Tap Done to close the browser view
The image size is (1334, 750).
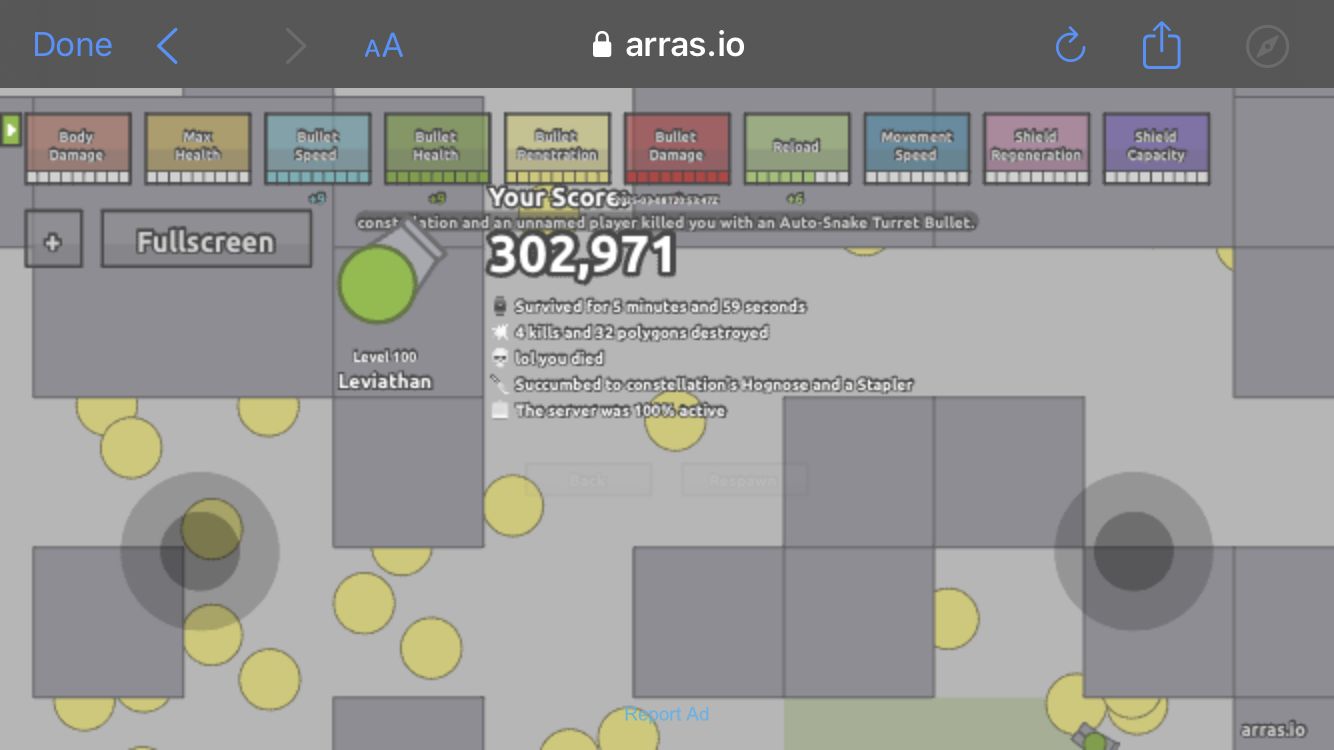(72, 45)
